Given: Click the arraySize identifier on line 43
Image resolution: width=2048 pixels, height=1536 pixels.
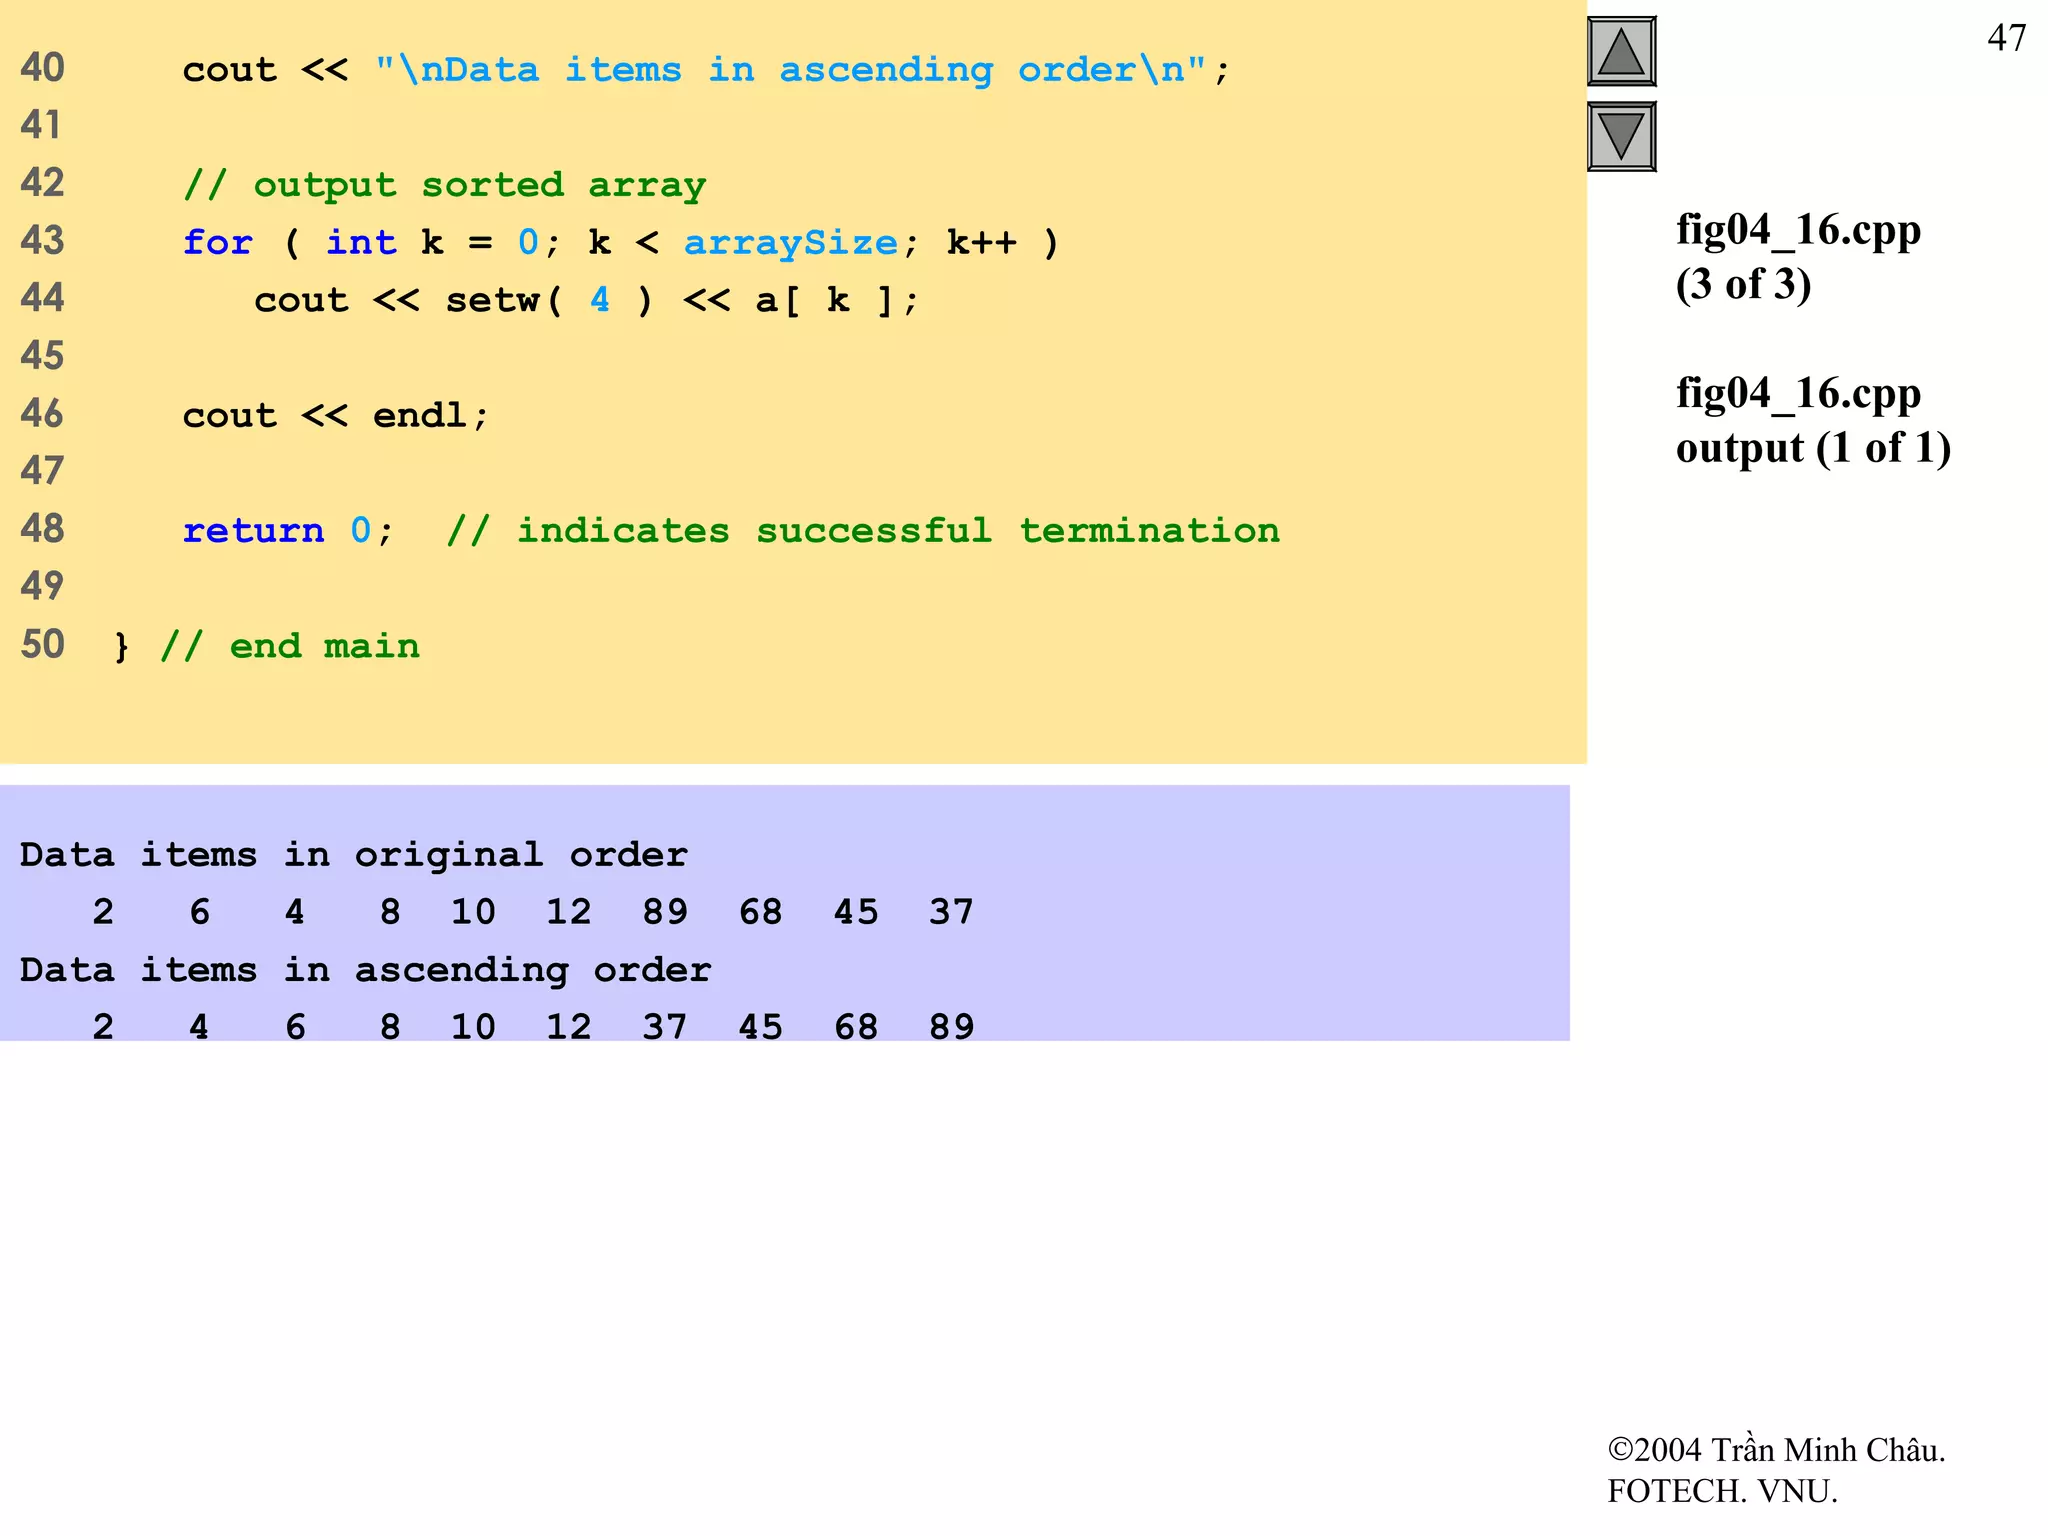Looking at the screenshot, I should coord(791,243).
